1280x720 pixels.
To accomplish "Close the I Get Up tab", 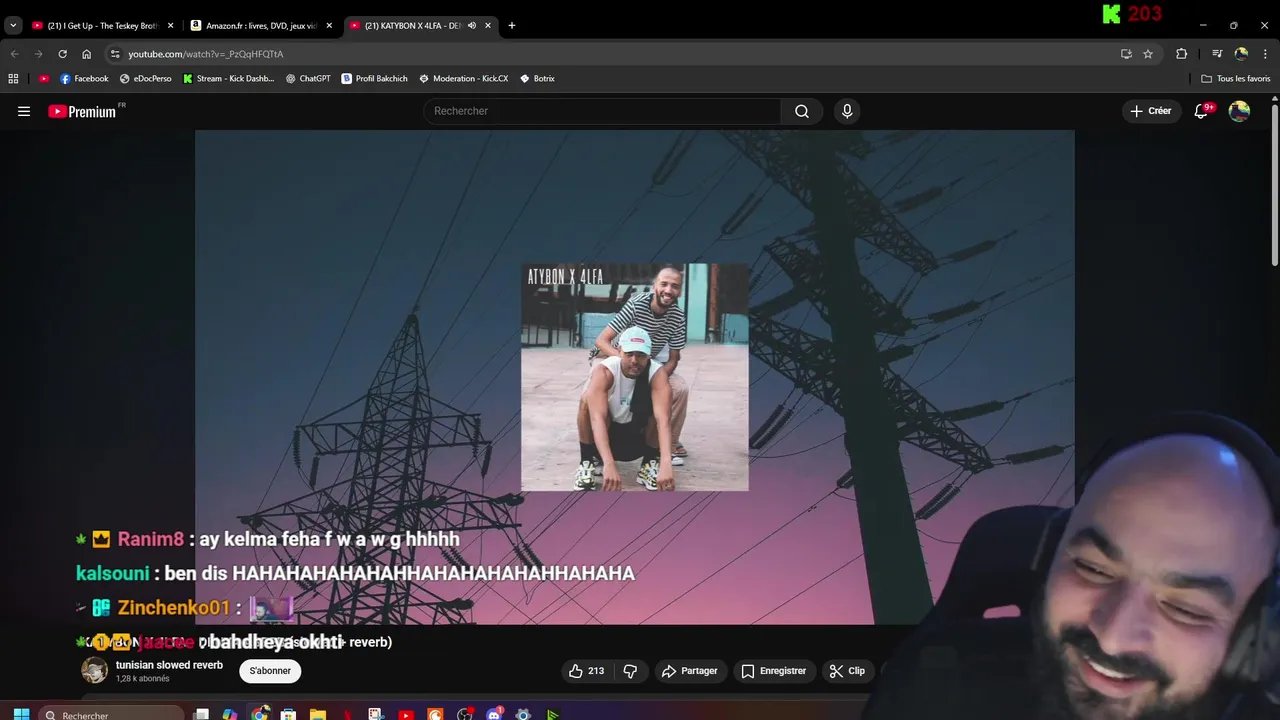I will 170,25.
